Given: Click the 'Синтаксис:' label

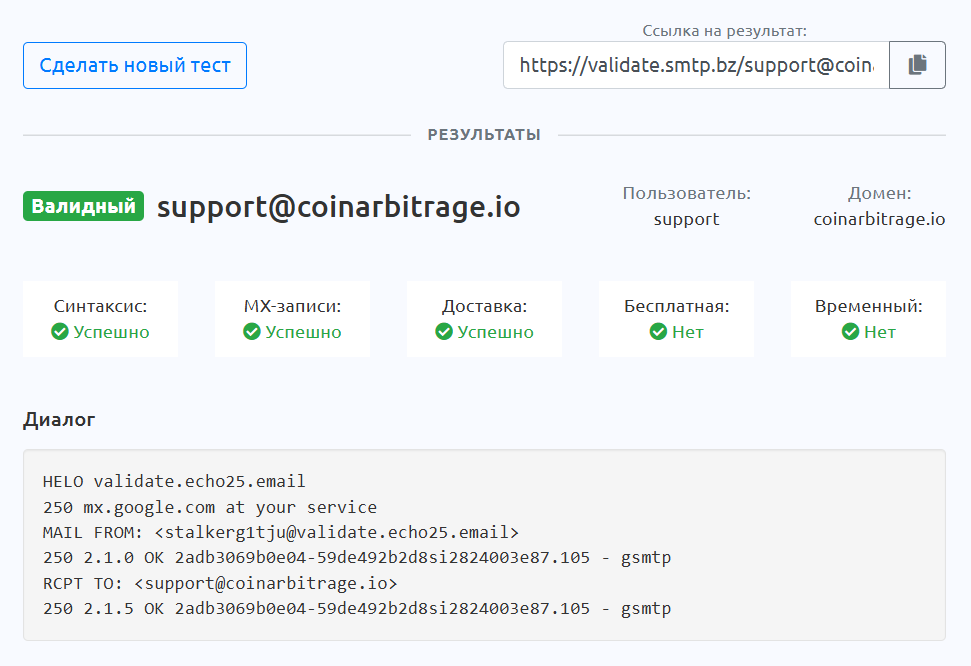Looking at the screenshot, I should tap(100, 306).
